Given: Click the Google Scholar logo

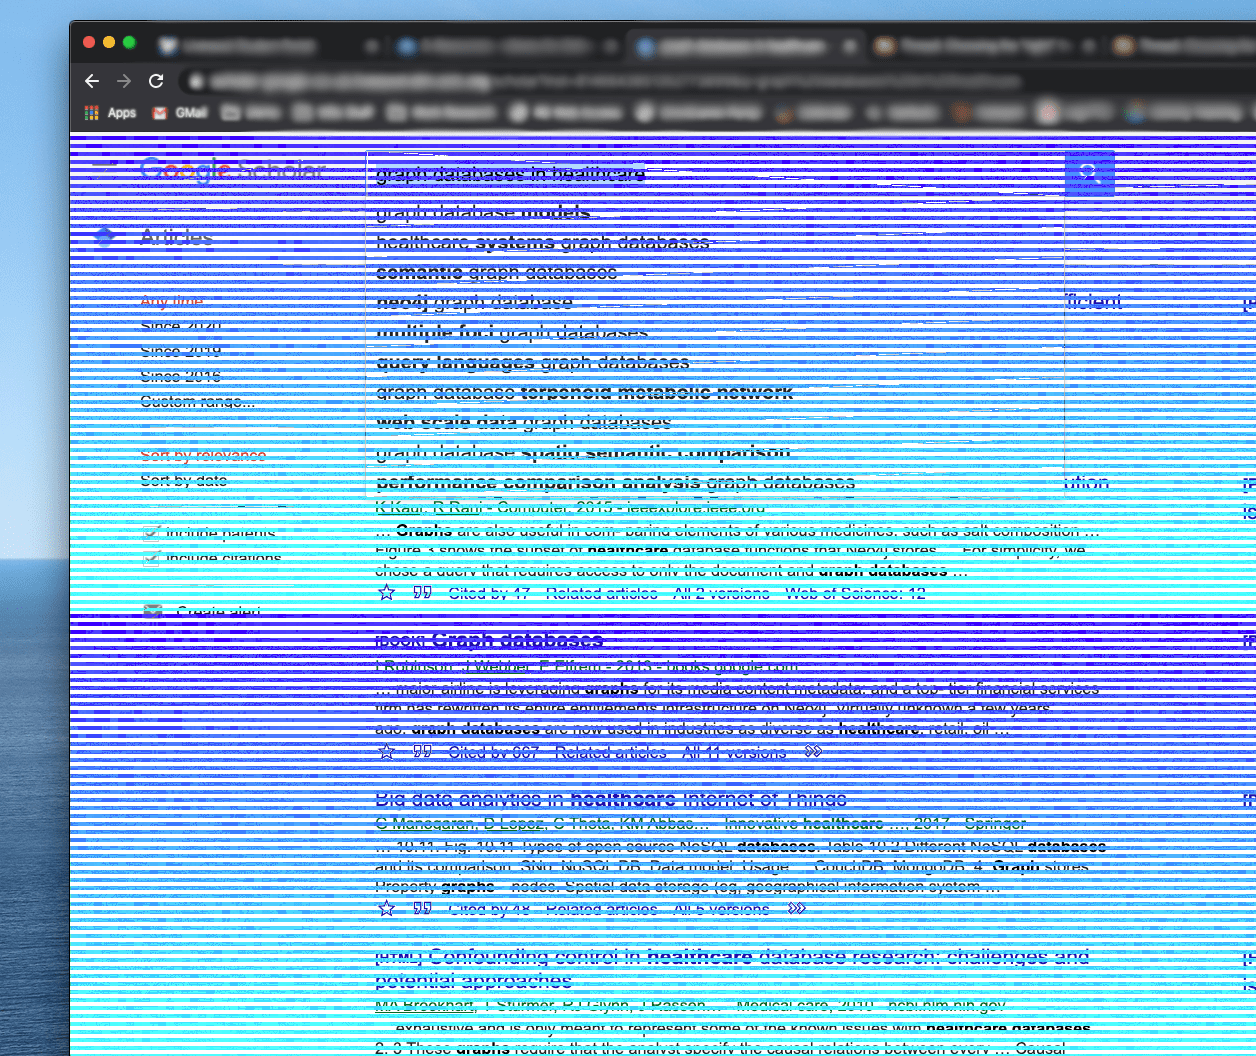Looking at the screenshot, I should pos(232,171).
